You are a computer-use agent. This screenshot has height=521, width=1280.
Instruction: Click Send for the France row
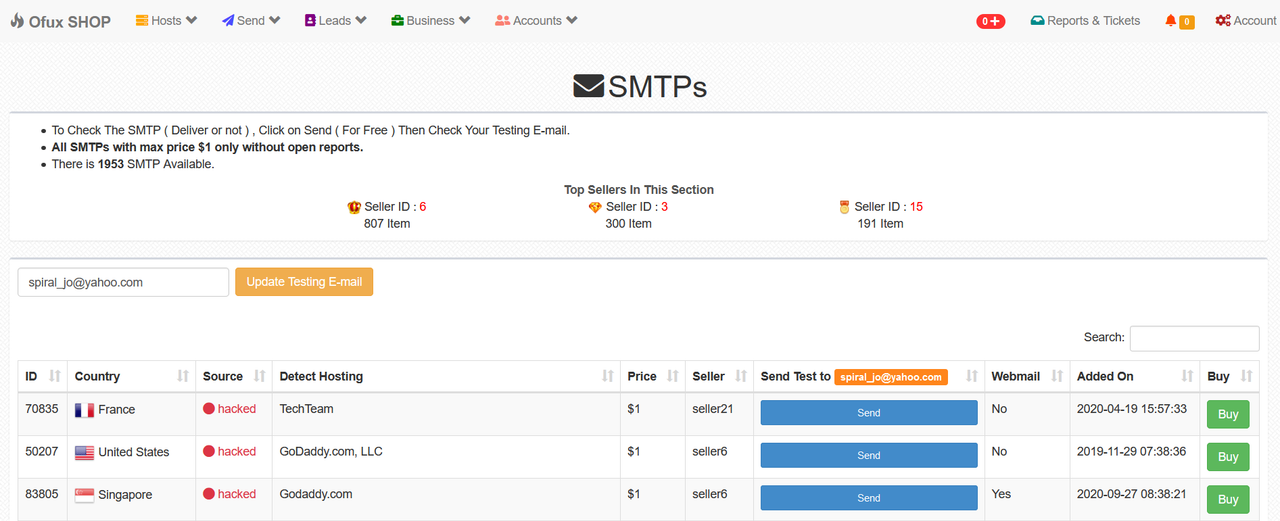[869, 413]
